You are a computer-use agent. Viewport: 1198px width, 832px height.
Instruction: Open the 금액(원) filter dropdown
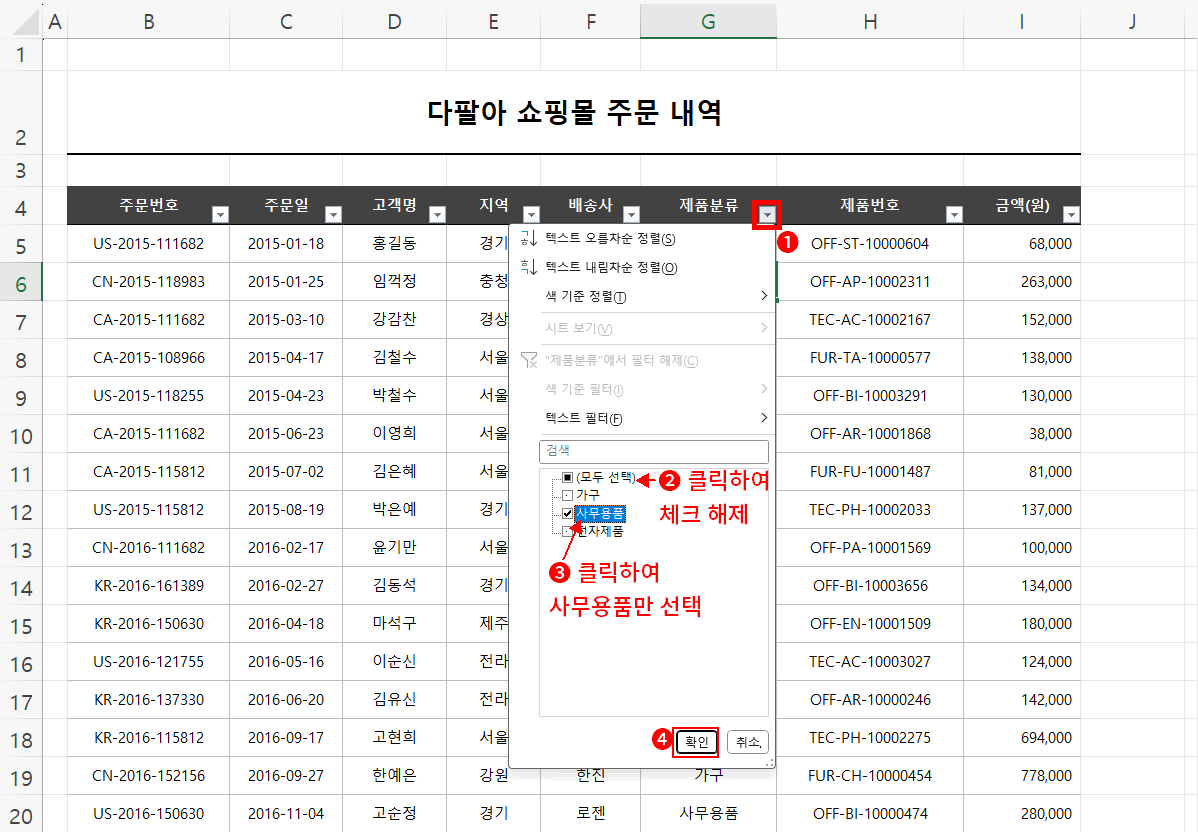[x=1071, y=215]
